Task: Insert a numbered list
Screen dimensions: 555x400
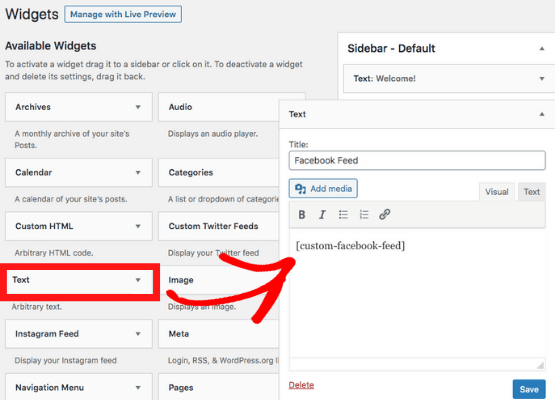Action: (x=364, y=215)
